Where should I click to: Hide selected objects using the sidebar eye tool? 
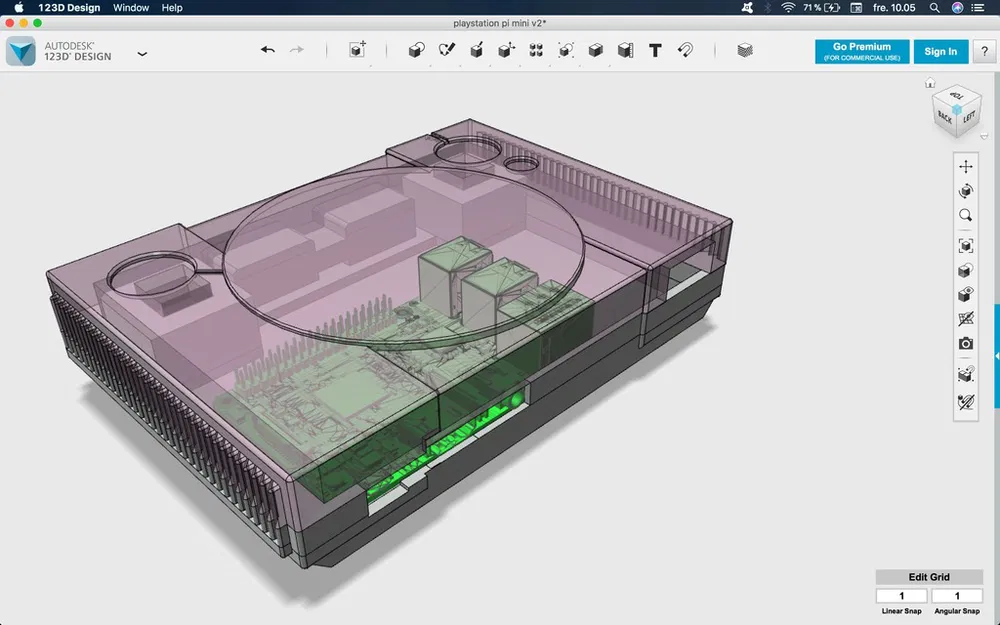pos(965,271)
